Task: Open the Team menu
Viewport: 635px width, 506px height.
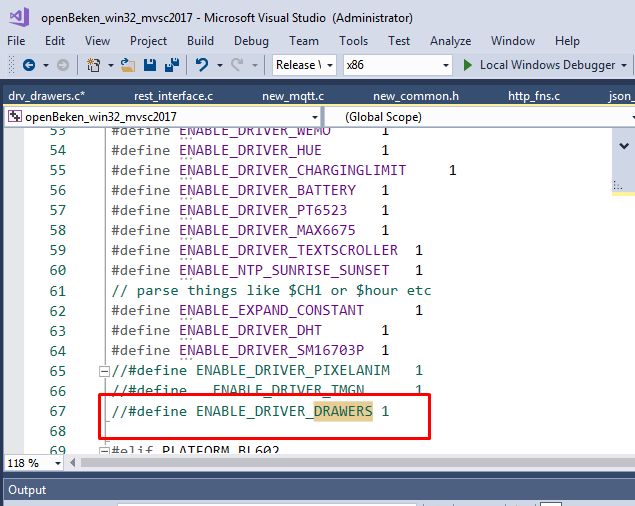Action: click(304, 41)
